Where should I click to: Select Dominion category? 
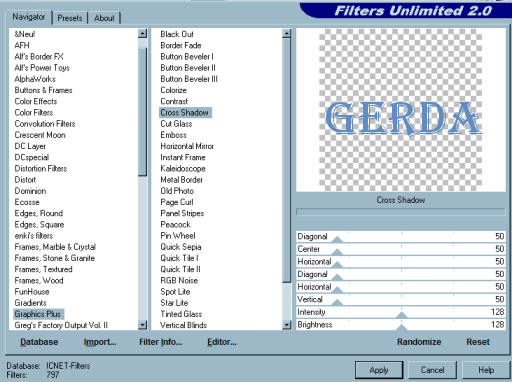point(30,191)
